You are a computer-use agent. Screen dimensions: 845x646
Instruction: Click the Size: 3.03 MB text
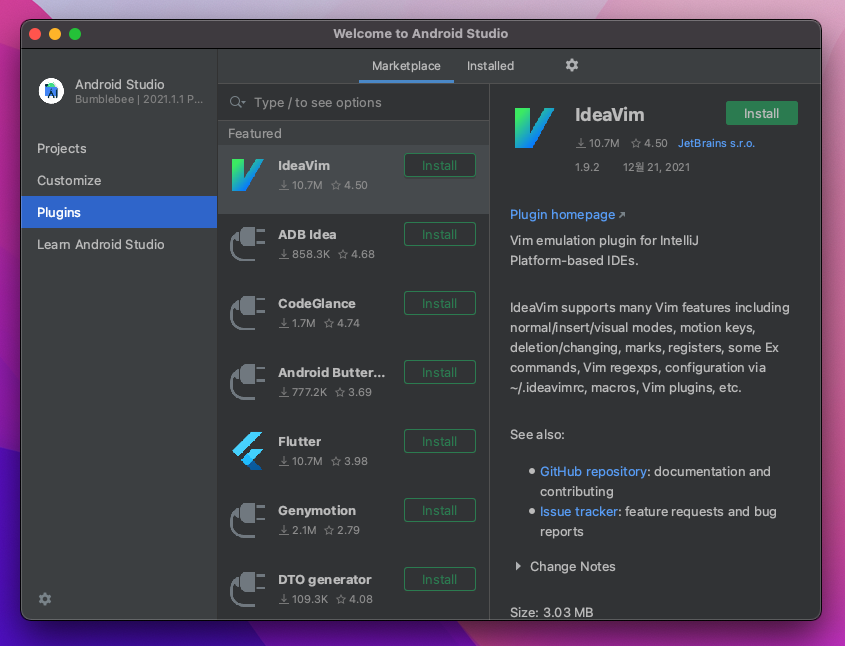tap(551, 613)
